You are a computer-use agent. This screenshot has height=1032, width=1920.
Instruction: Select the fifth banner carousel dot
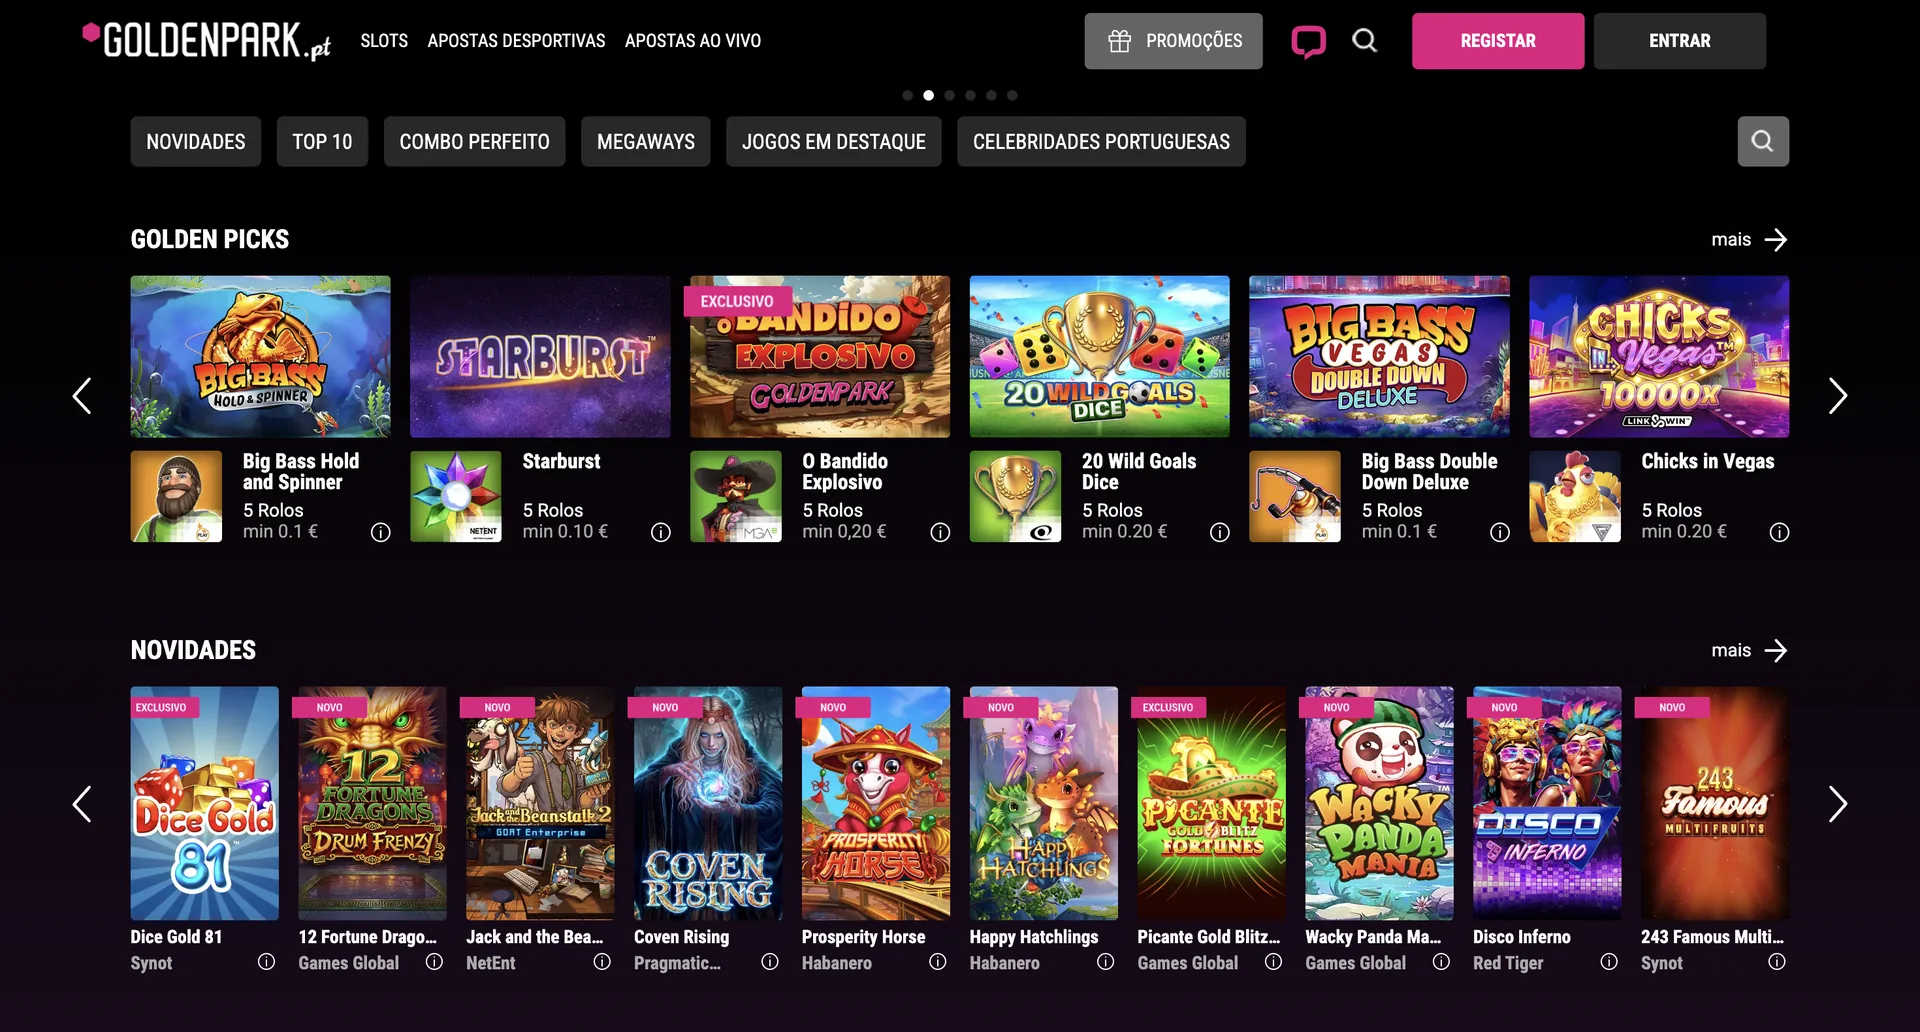pyautogui.click(x=992, y=96)
